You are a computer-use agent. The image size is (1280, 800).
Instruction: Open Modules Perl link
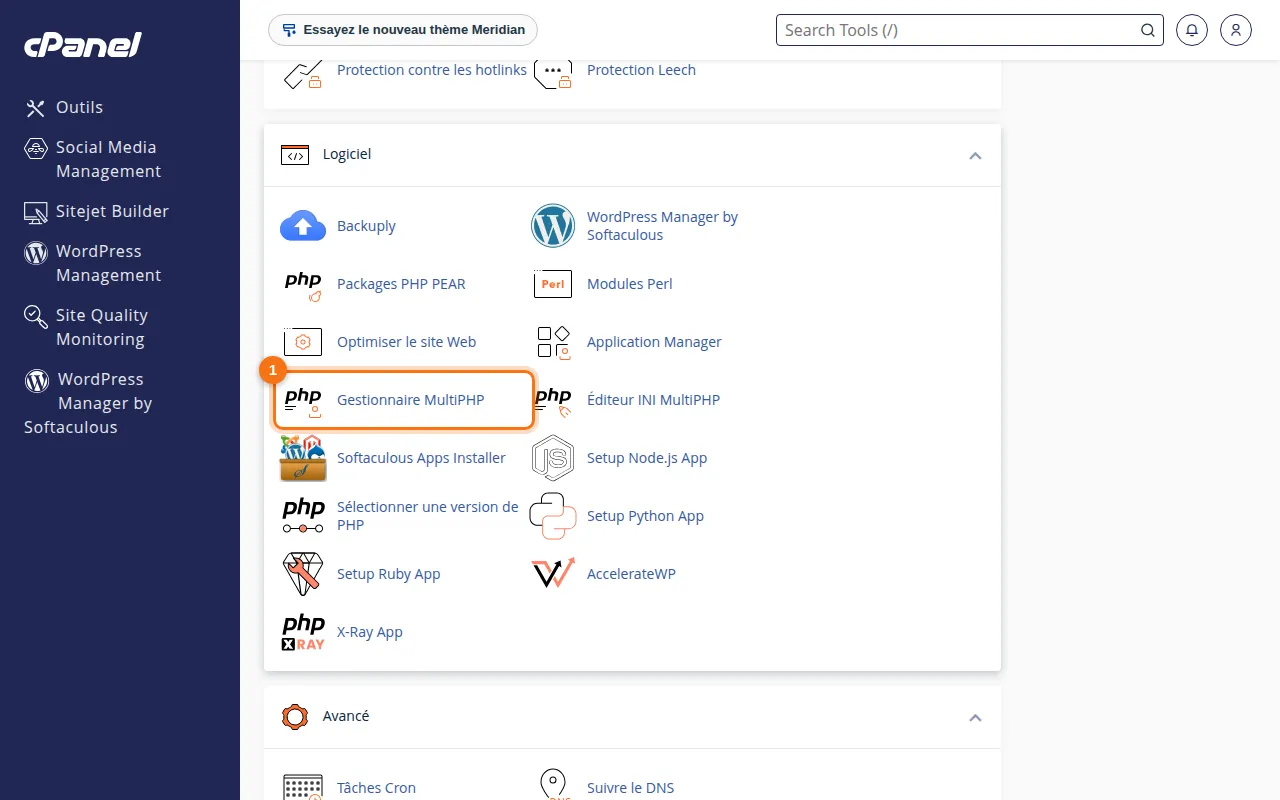pyautogui.click(x=629, y=284)
